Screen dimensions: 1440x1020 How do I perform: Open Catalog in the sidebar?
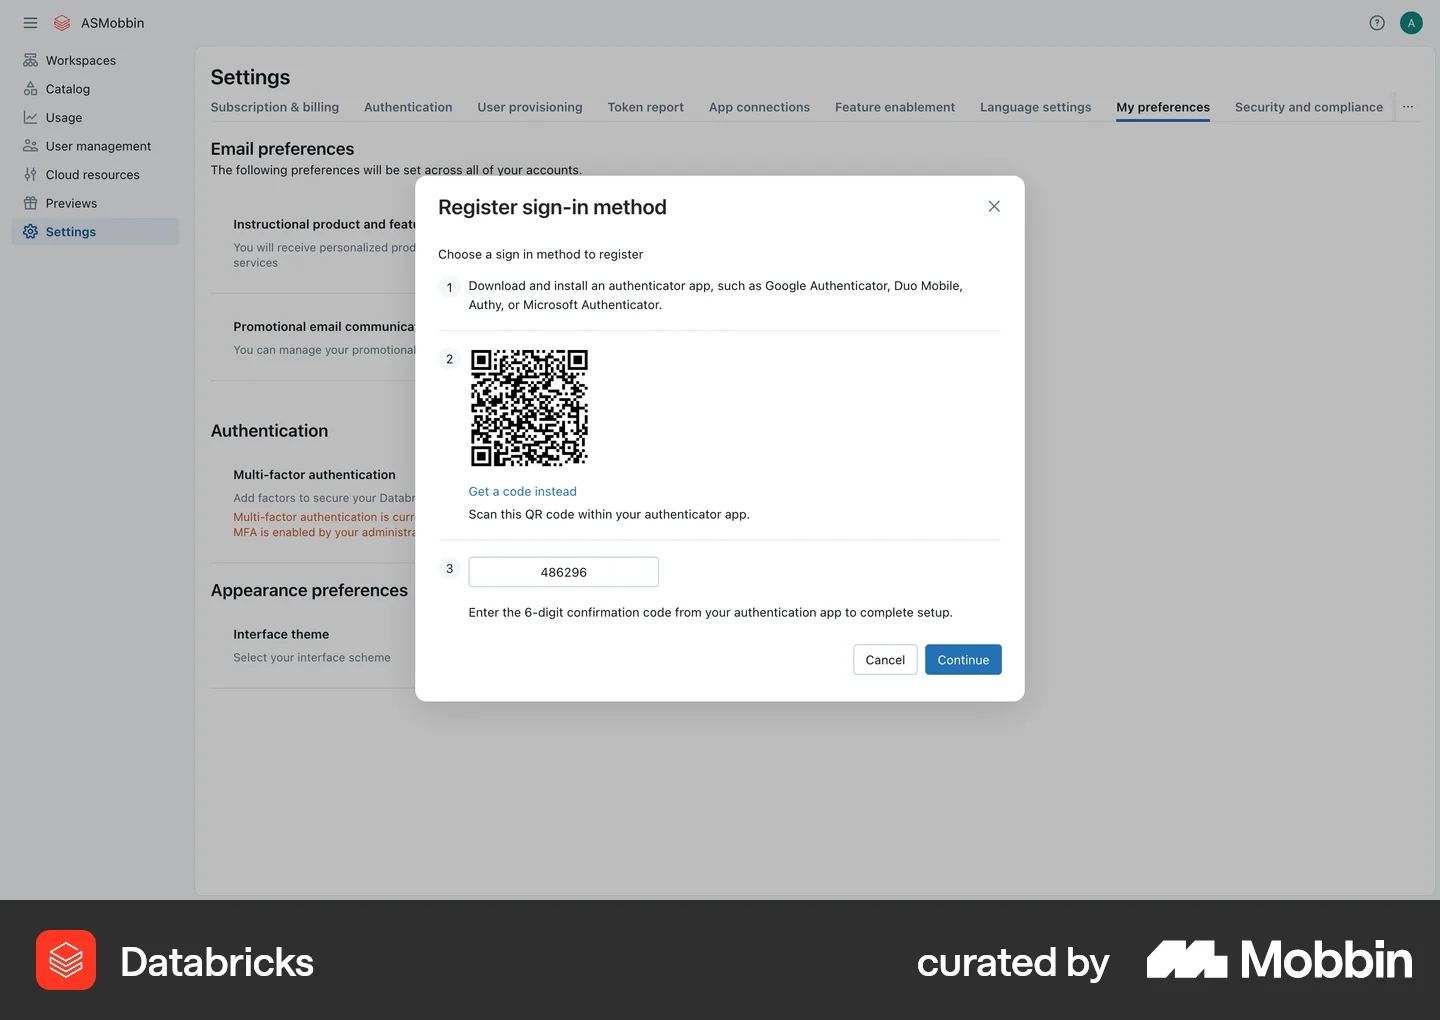(96, 89)
